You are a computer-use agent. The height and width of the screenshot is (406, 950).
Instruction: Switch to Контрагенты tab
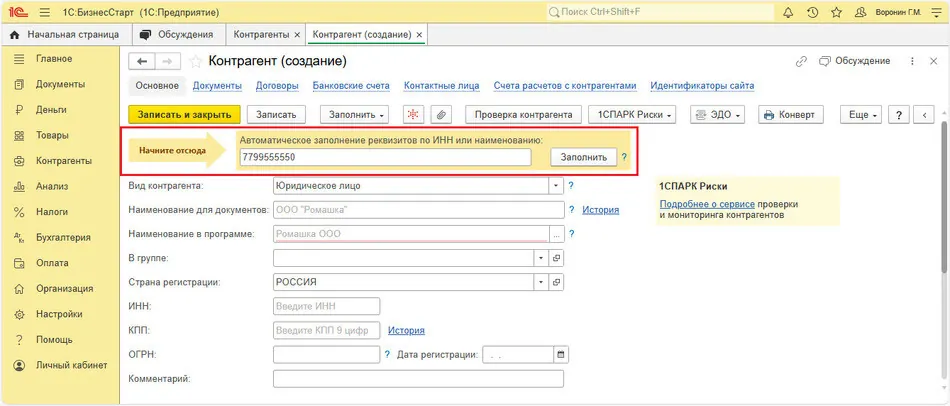261,35
